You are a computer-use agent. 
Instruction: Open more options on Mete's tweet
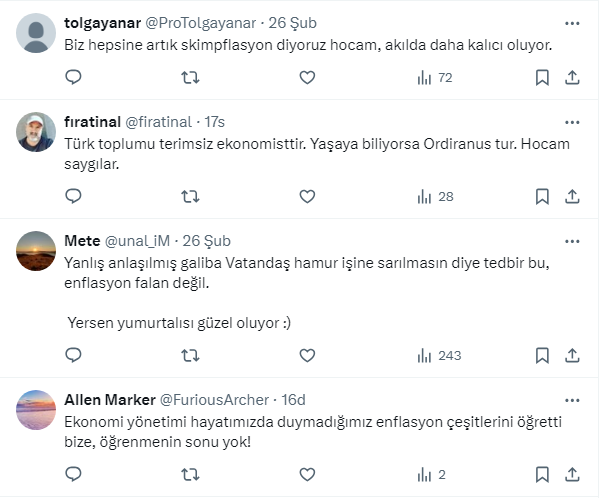[571, 241]
